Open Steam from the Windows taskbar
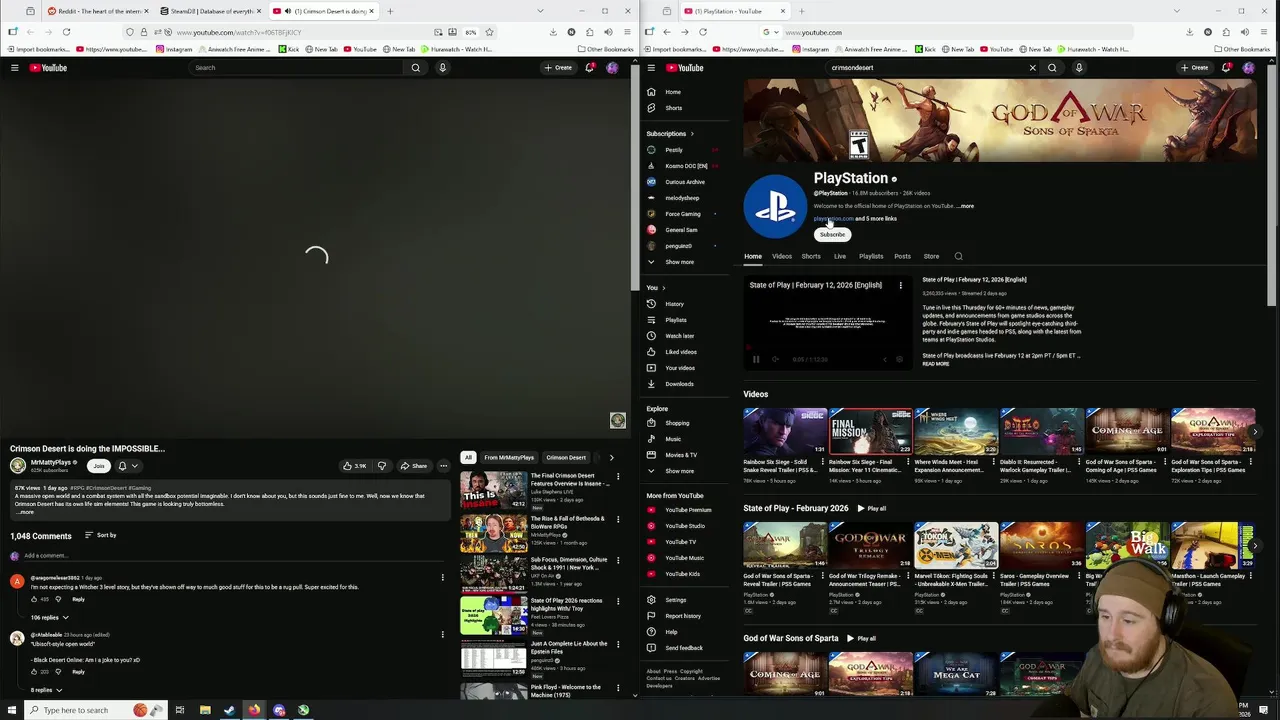The width and height of the screenshot is (1280, 720). [x=229, y=710]
